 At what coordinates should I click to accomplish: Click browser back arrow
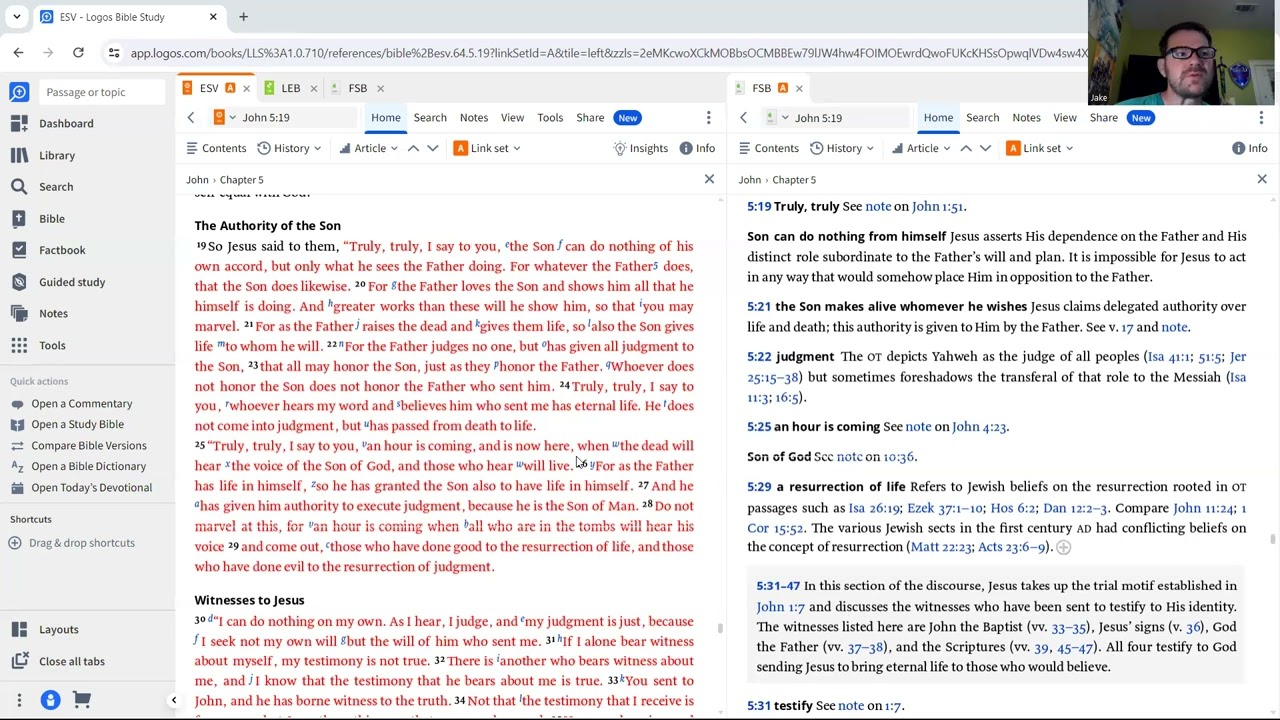18,53
